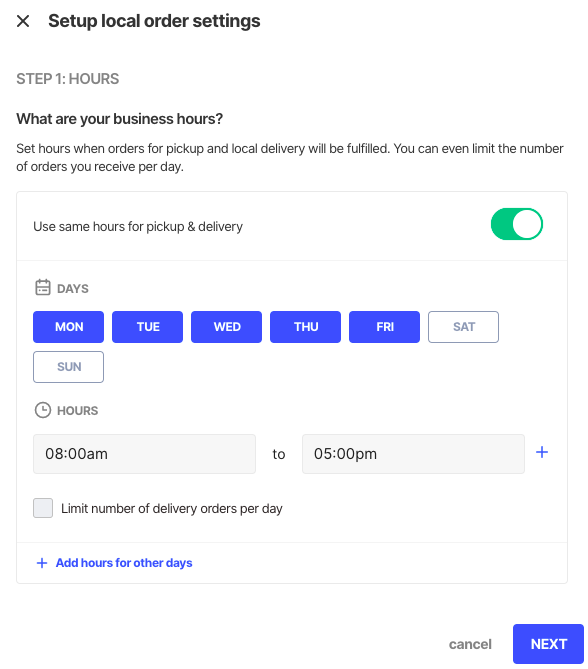Deselect WED day button
The width and height of the screenshot is (588, 669).
pyautogui.click(x=226, y=327)
